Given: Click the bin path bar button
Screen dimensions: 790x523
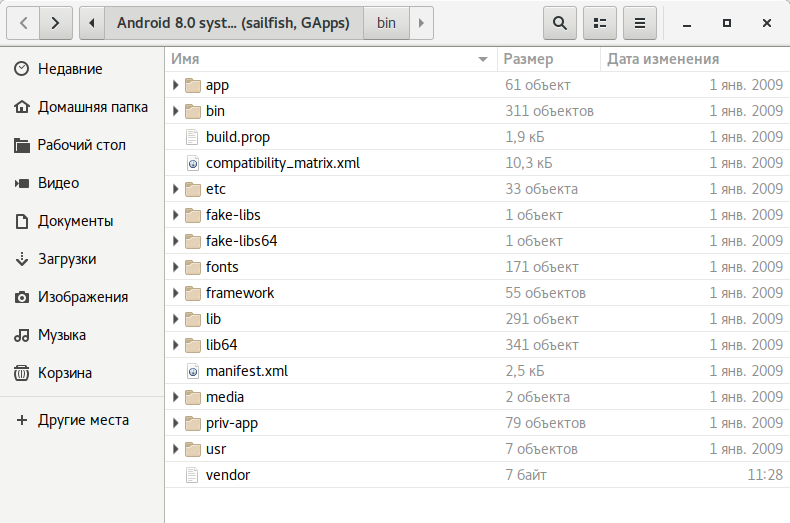Looking at the screenshot, I should (386, 23).
